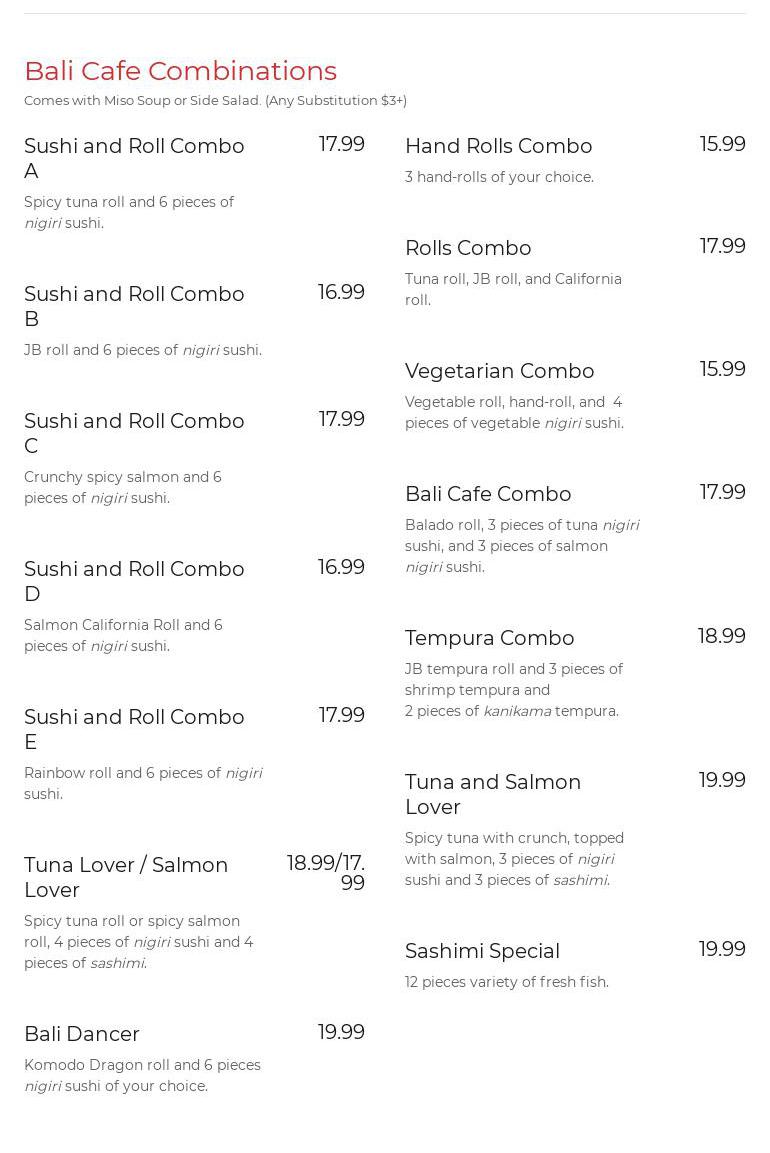Click the 18.99 price for Tempura Combo
The width and height of the screenshot is (770, 1153).
721,636
